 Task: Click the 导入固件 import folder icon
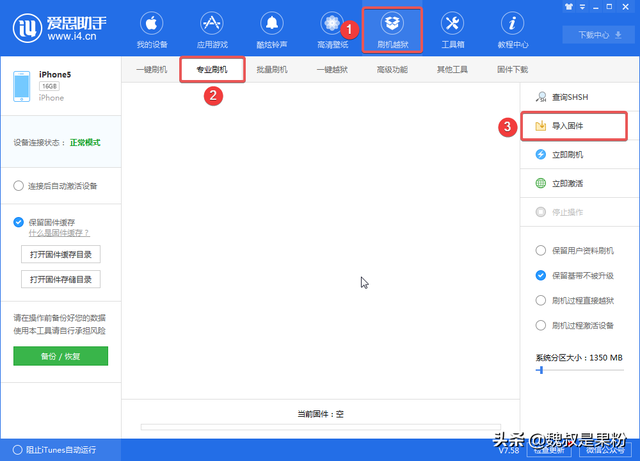540,126
